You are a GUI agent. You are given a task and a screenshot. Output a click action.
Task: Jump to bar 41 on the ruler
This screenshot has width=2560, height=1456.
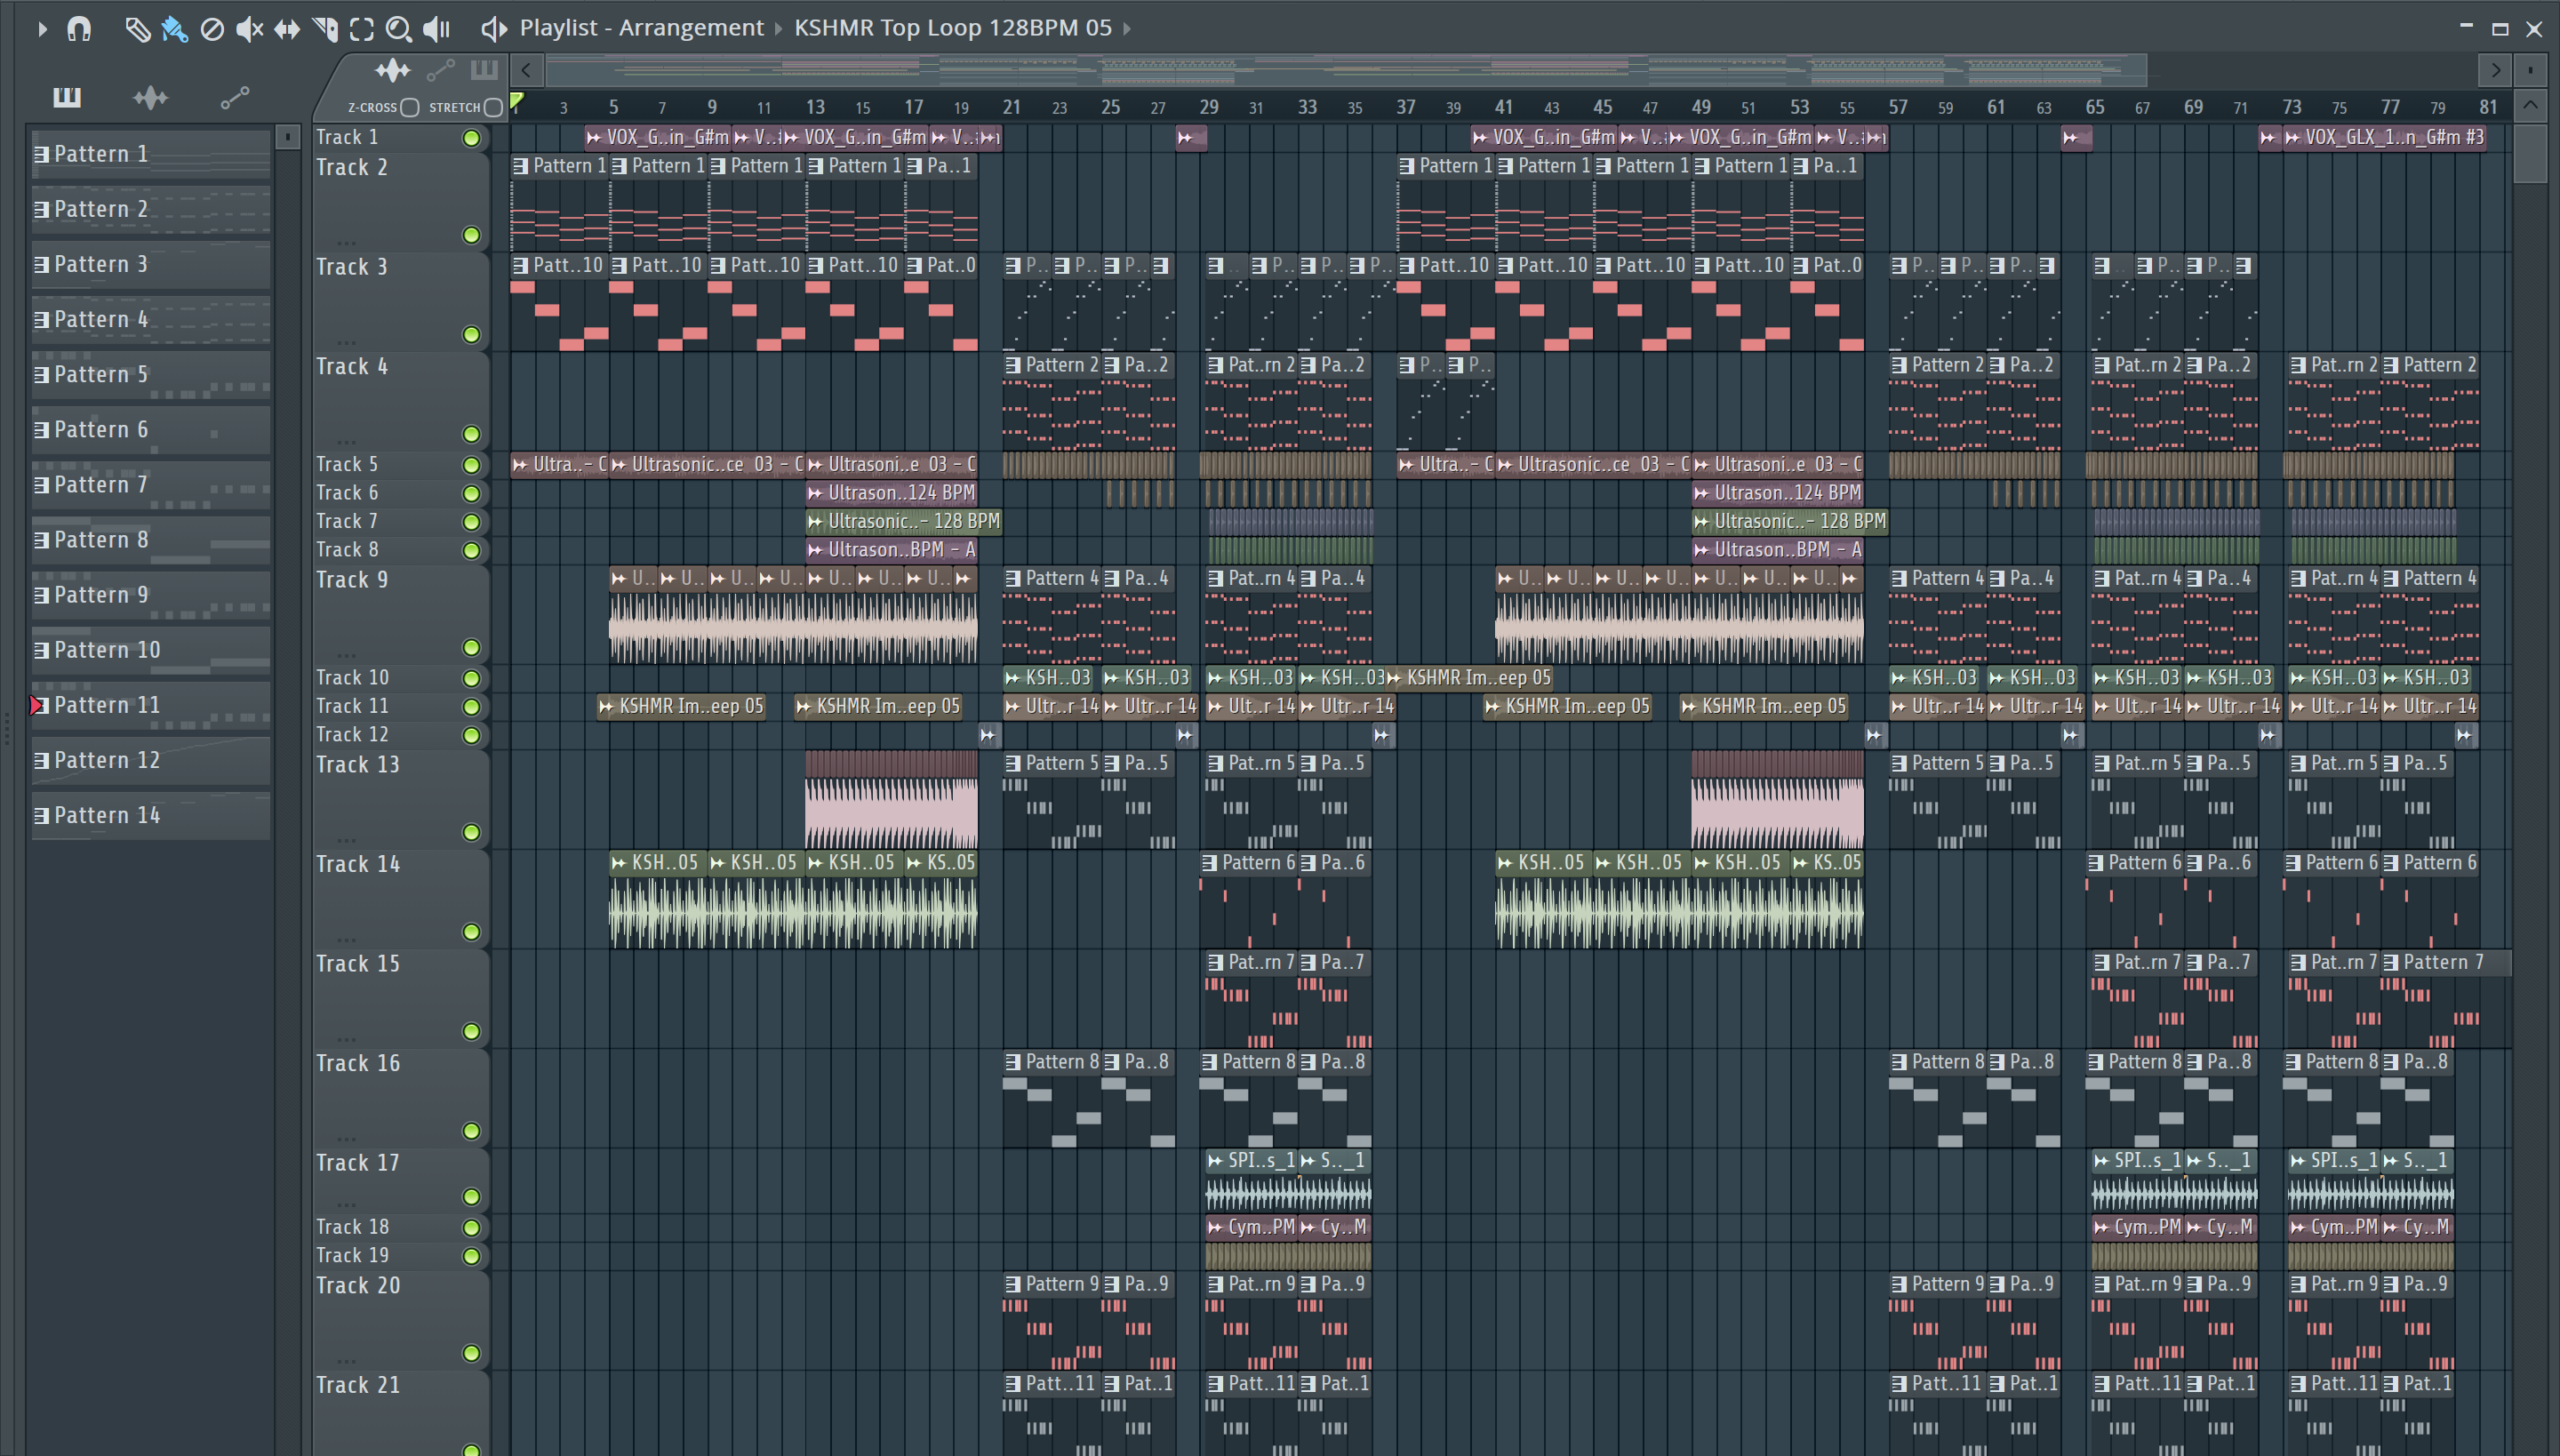(1503, 107)
